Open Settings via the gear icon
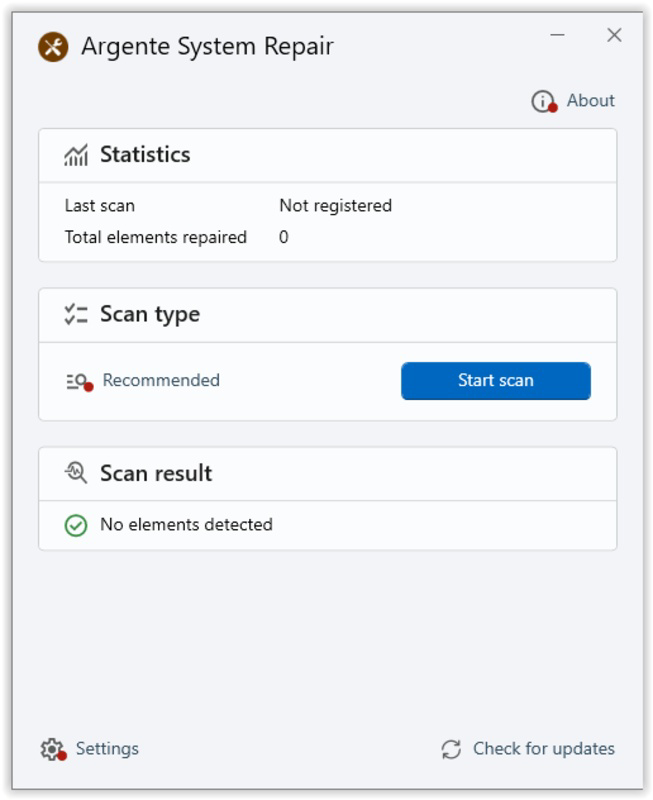 coord(54,749)
